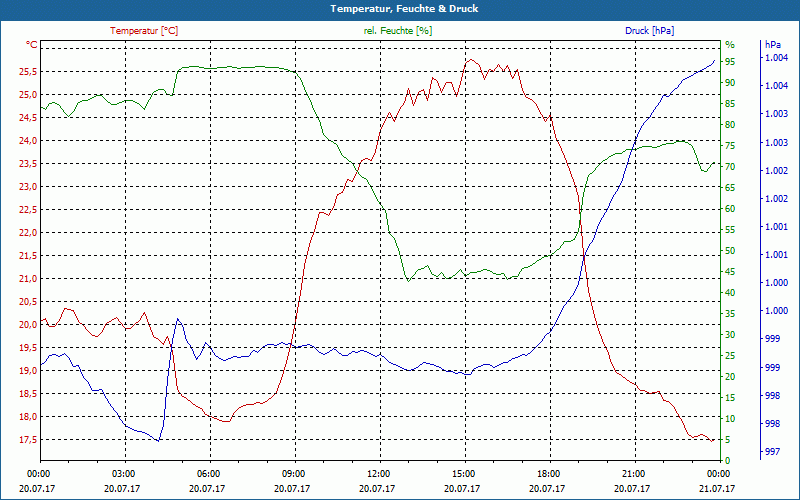Screen dimensions: 800x500
Task: Click the '23,5' temperature axis value
Action: [x=28, y=164]
